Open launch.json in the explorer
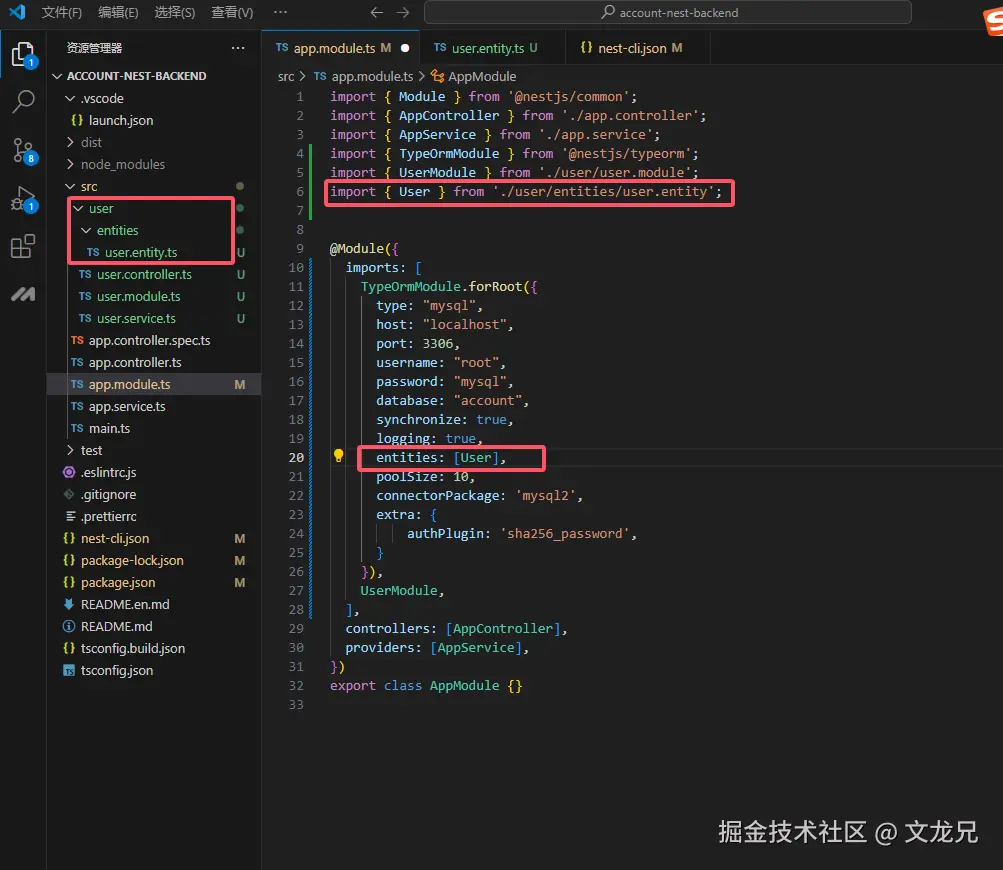Screen dimensions: 1003x870 (154, 120)
